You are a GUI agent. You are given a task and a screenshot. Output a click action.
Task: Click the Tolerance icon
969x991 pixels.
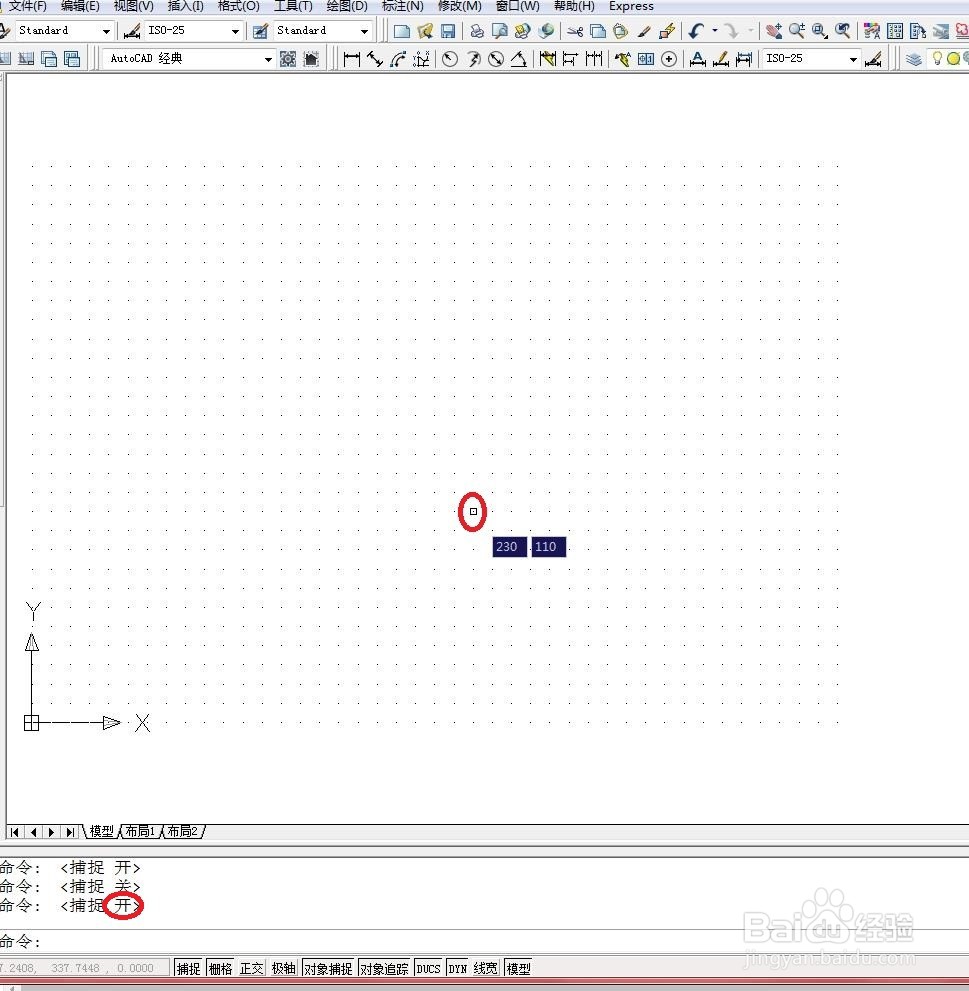[646, 59]
